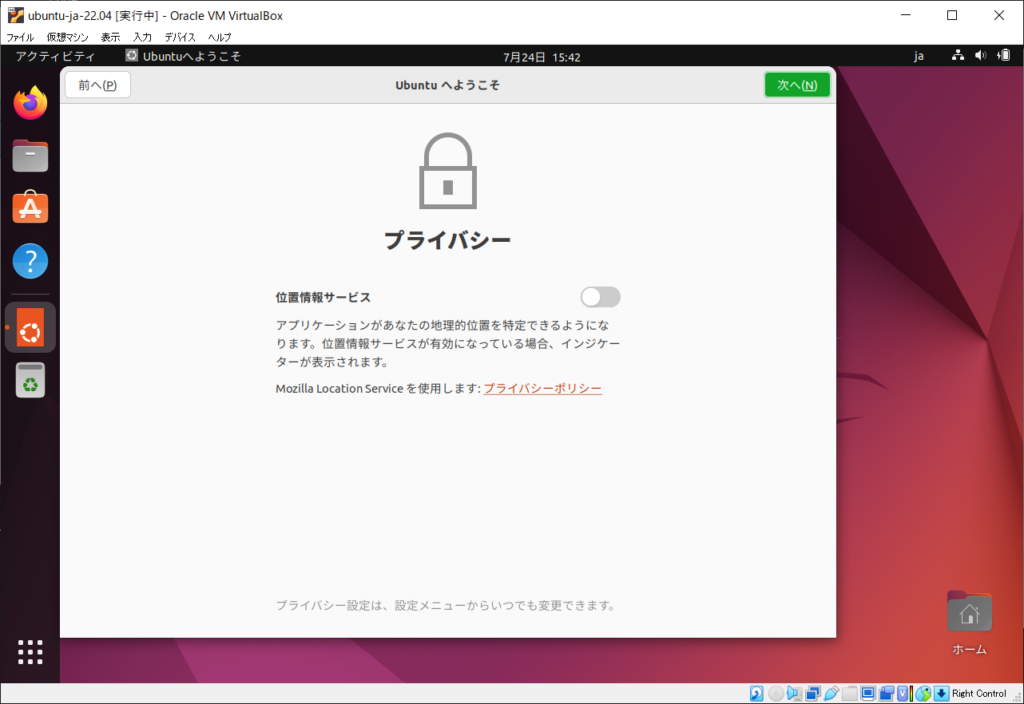Enable the 位置情報サービス toggle switch

600,297
